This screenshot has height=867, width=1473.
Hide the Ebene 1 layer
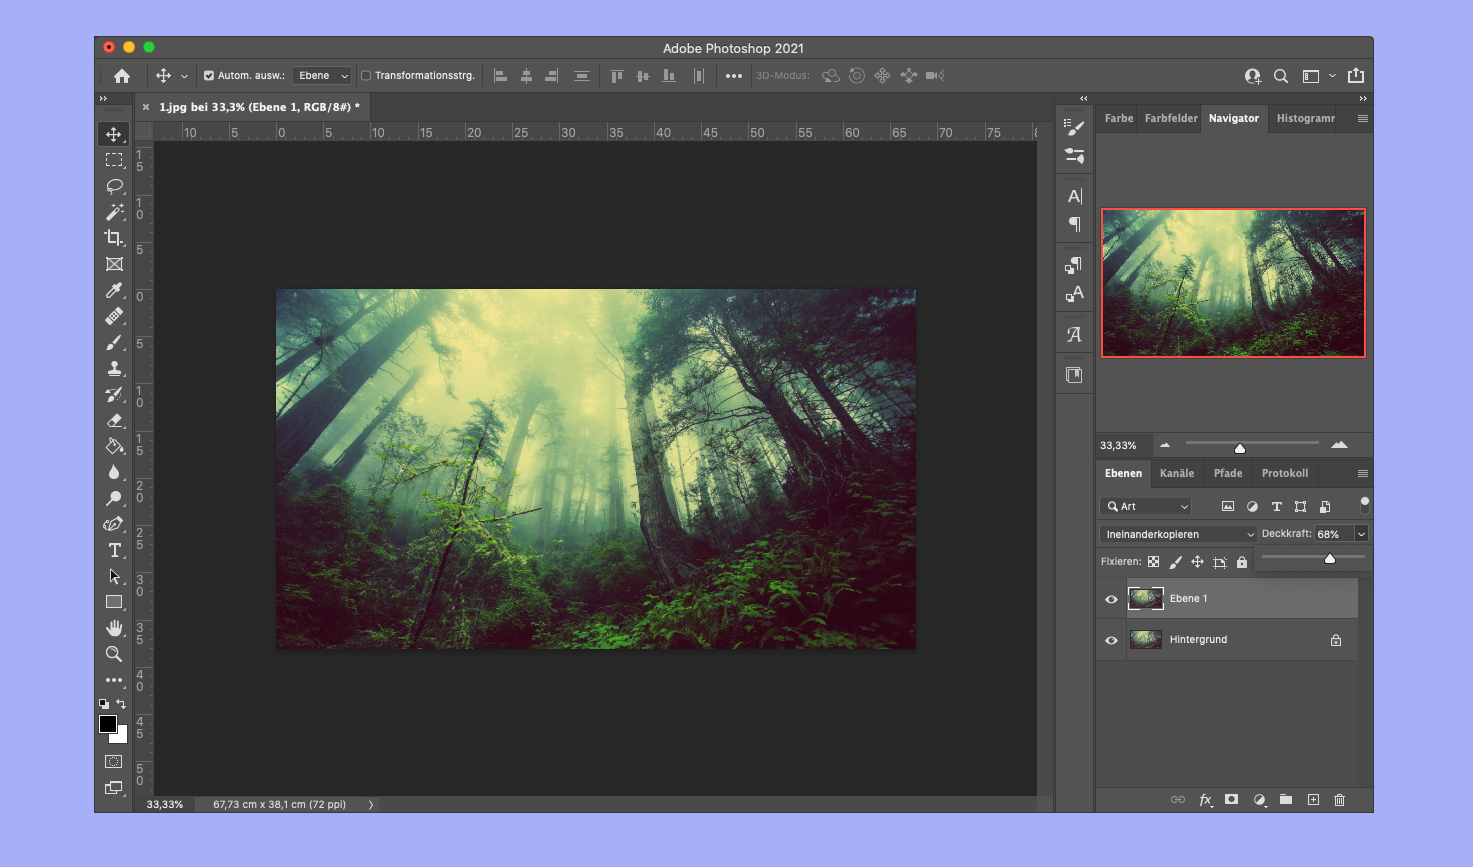(1111, 599)
